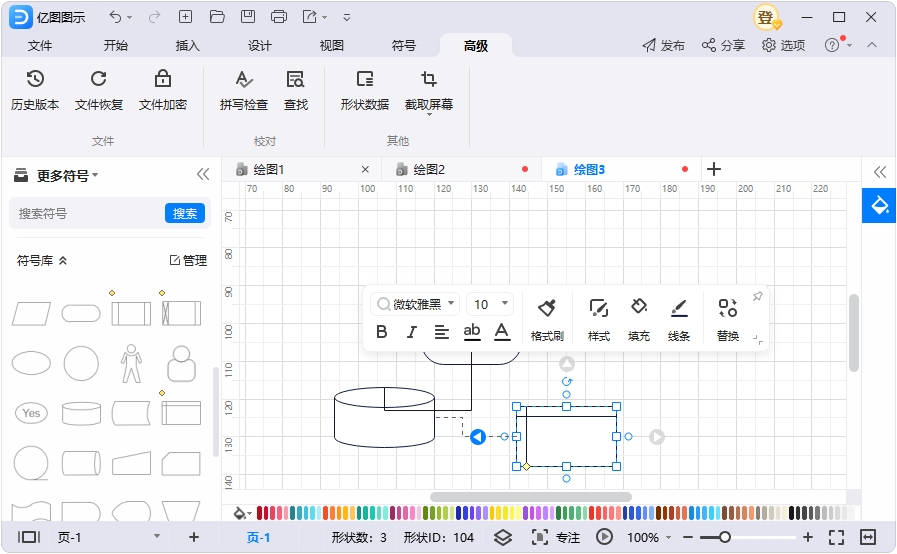Click the 替换 replace shape icon
The image size is (897, 554).
coord(727,319)
